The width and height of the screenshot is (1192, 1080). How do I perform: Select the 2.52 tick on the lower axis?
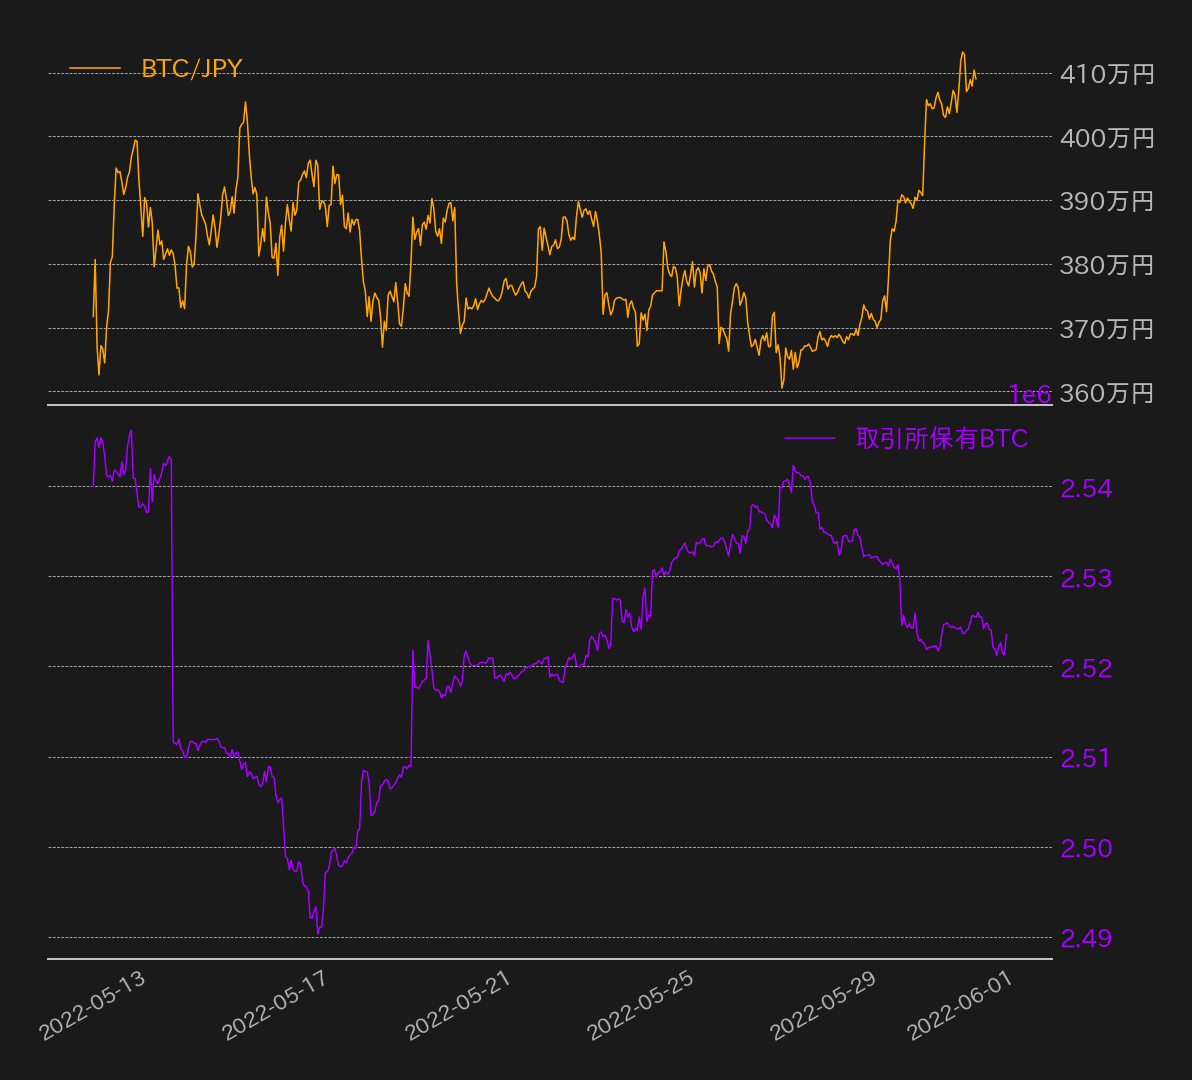point(1085,668)
